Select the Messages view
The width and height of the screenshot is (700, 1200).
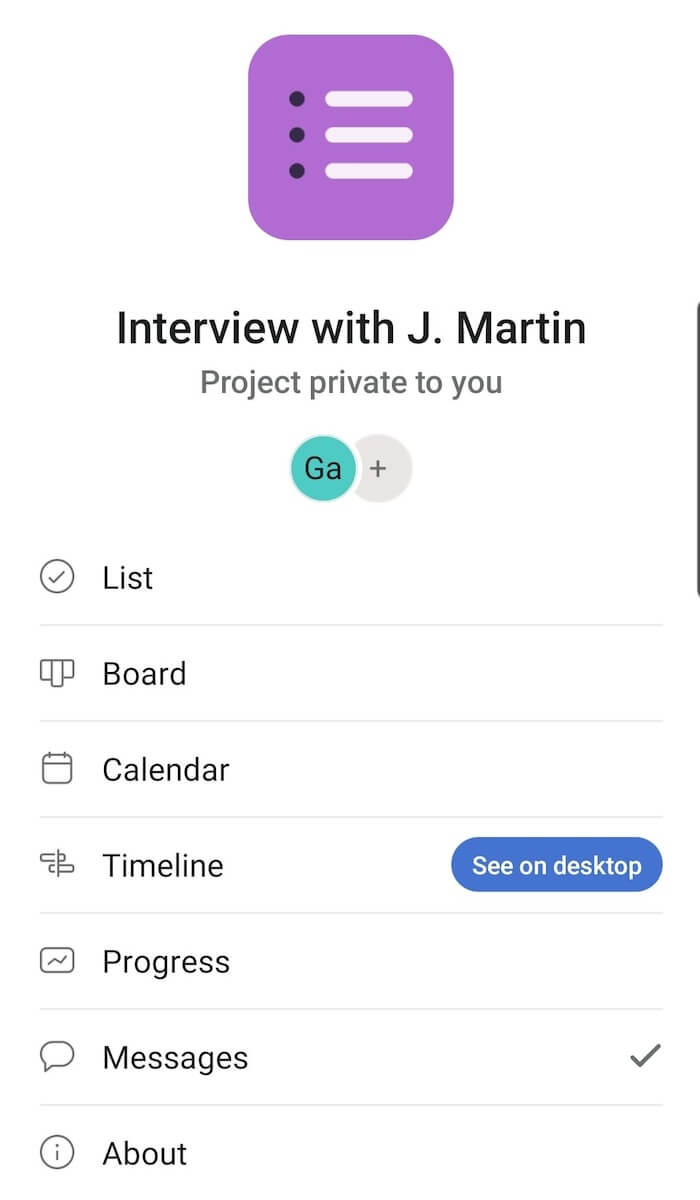point(175,1058)
